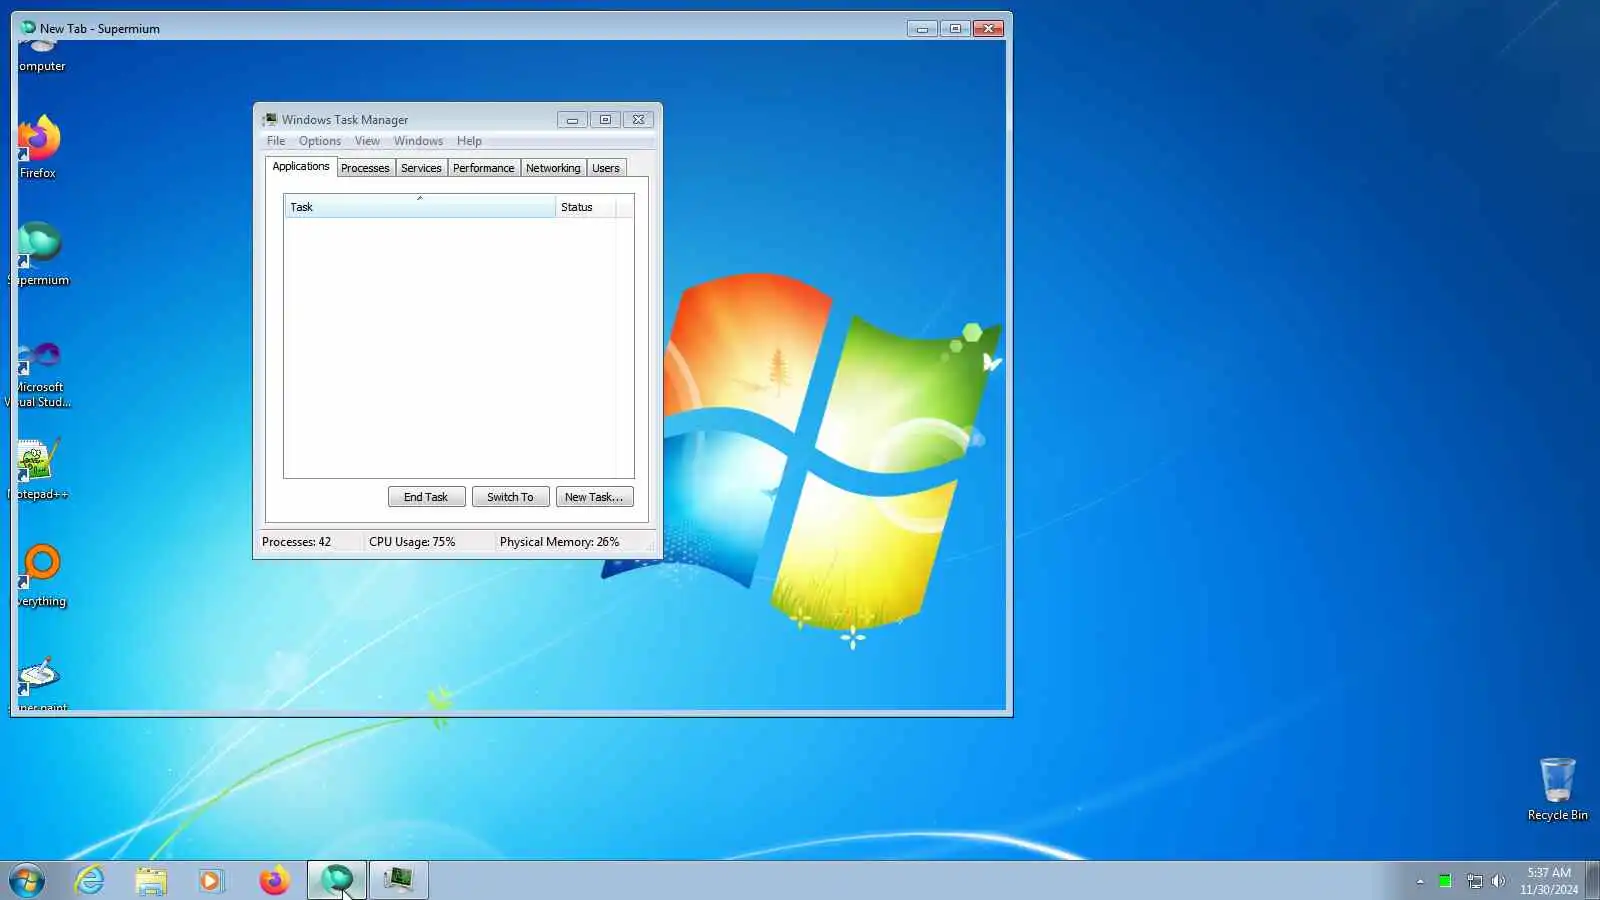Switch to Supermium via its taskbar button
1600x900 pixels.
[x=337, y=880]
